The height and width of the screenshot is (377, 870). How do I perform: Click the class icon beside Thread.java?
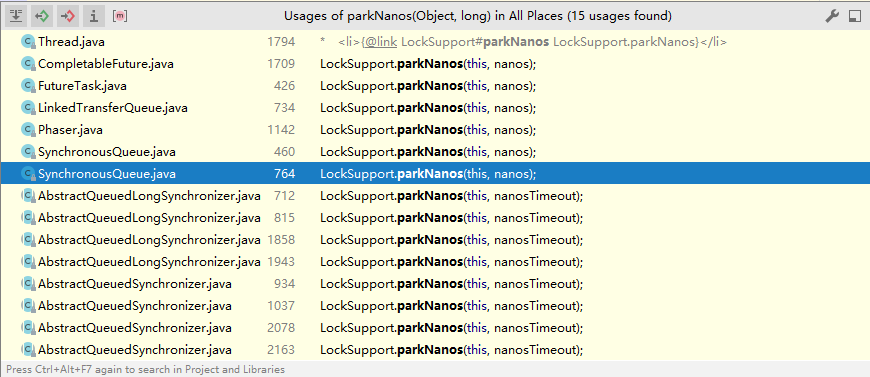[28, 42]
